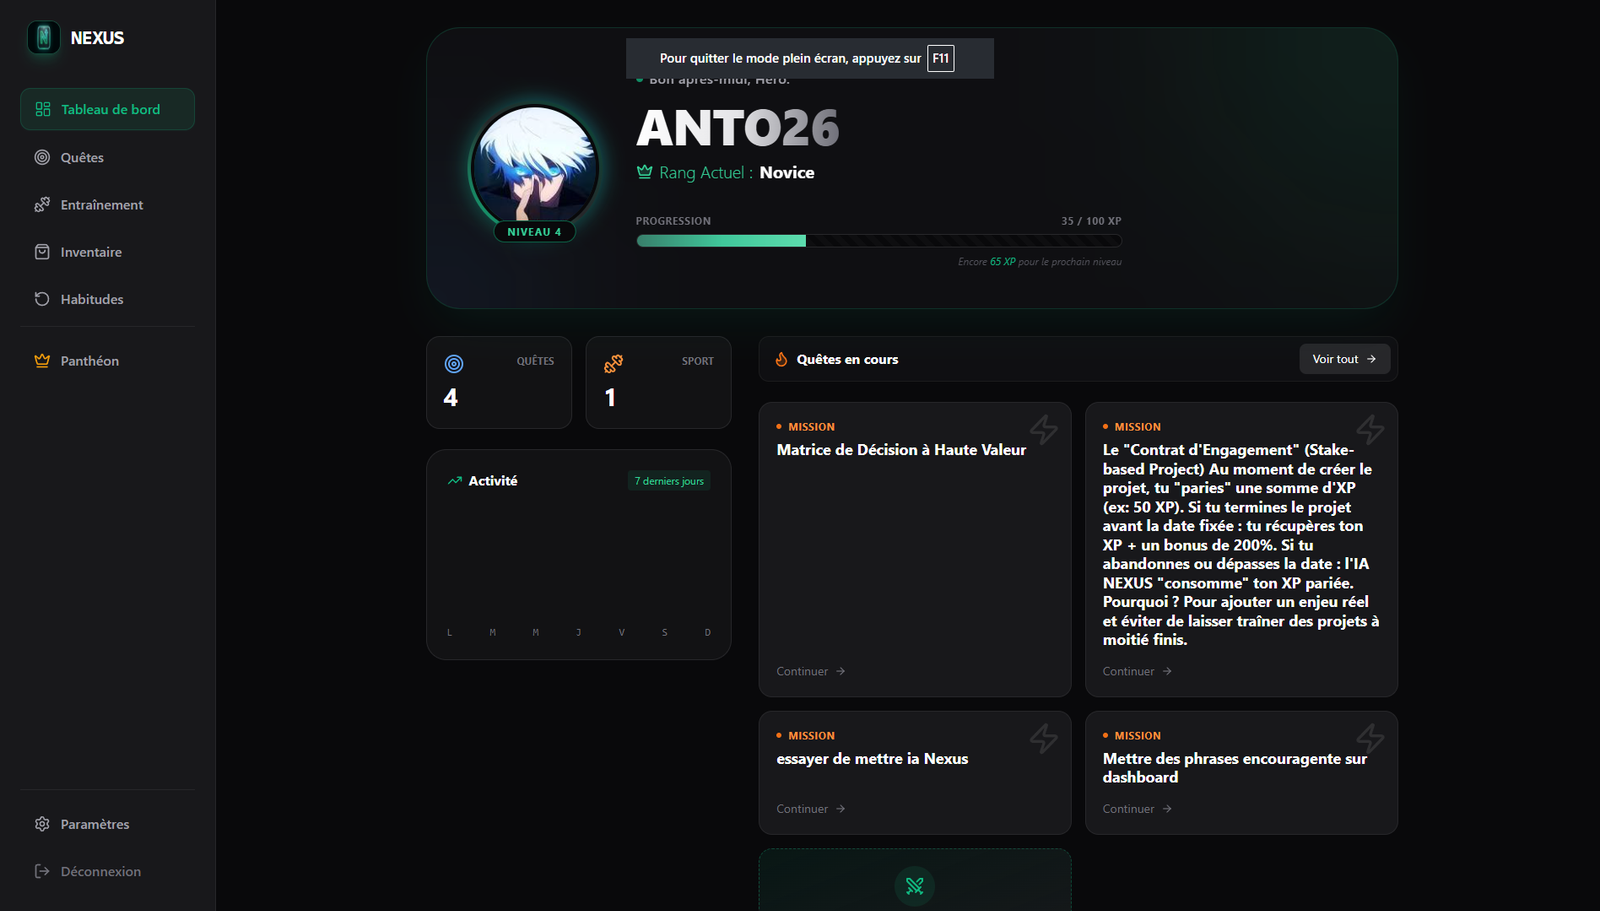The image size is (1600, 911).
Task: Click the Déconnexion logout icon
Action: [41, 871]
